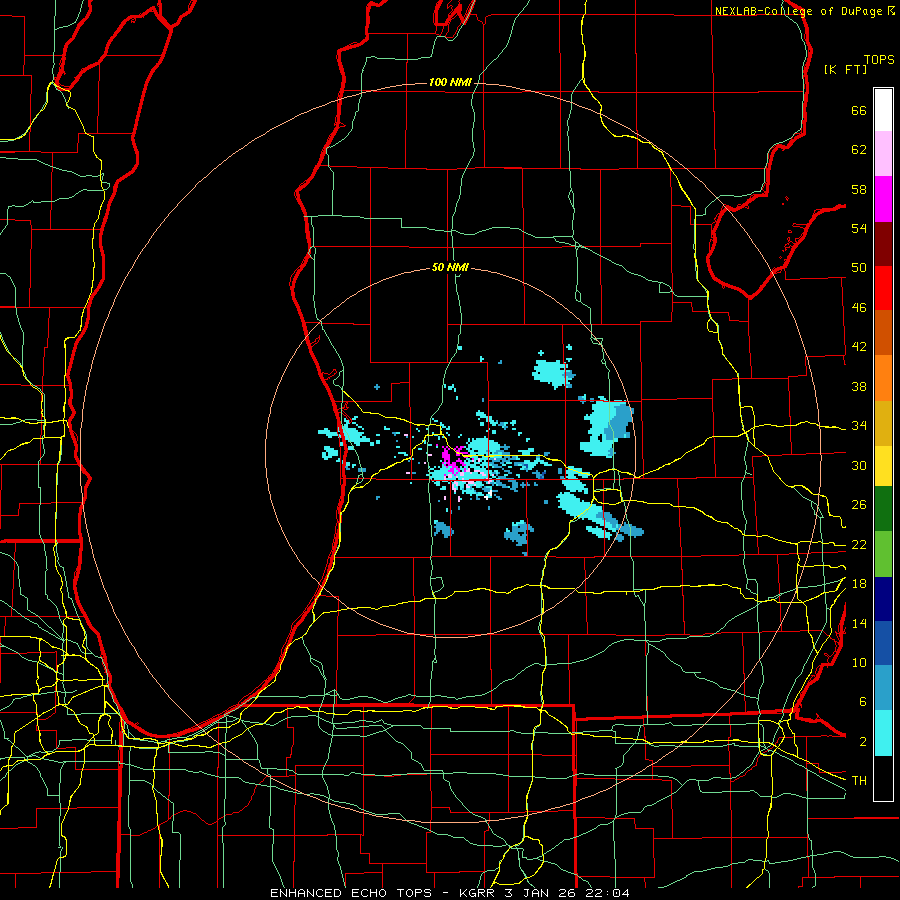Click legend value "46"
This screenshot has width=900, height=900.
point(859,308)
